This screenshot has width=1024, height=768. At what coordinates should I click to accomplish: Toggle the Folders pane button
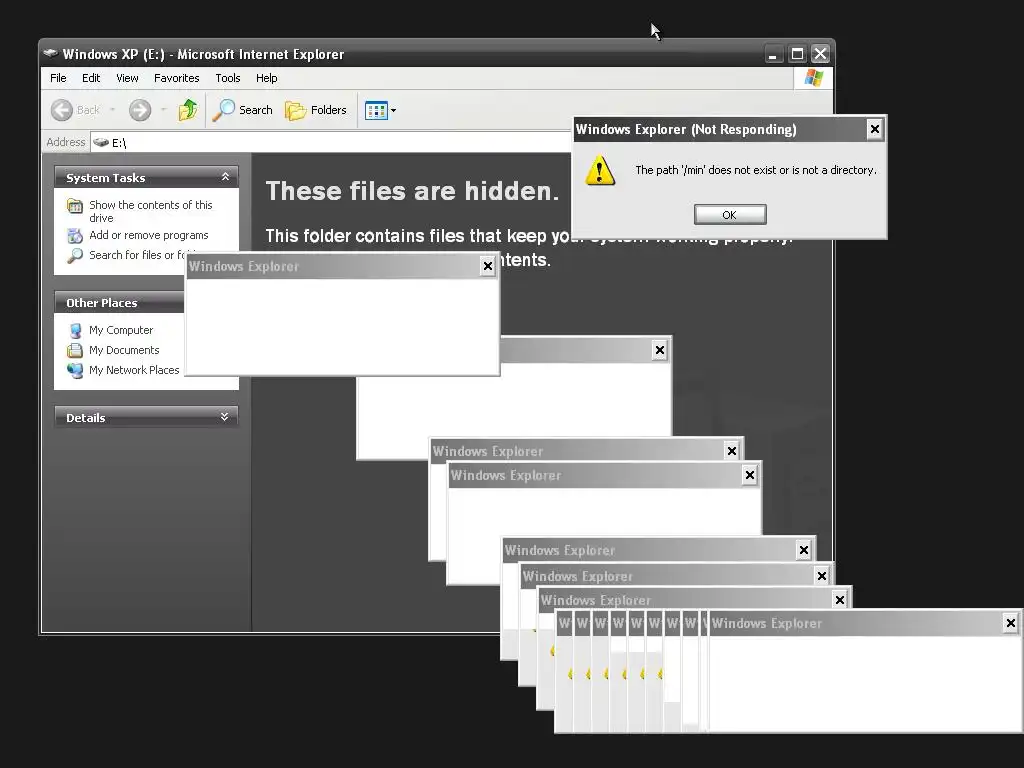[x=315, y=110]
